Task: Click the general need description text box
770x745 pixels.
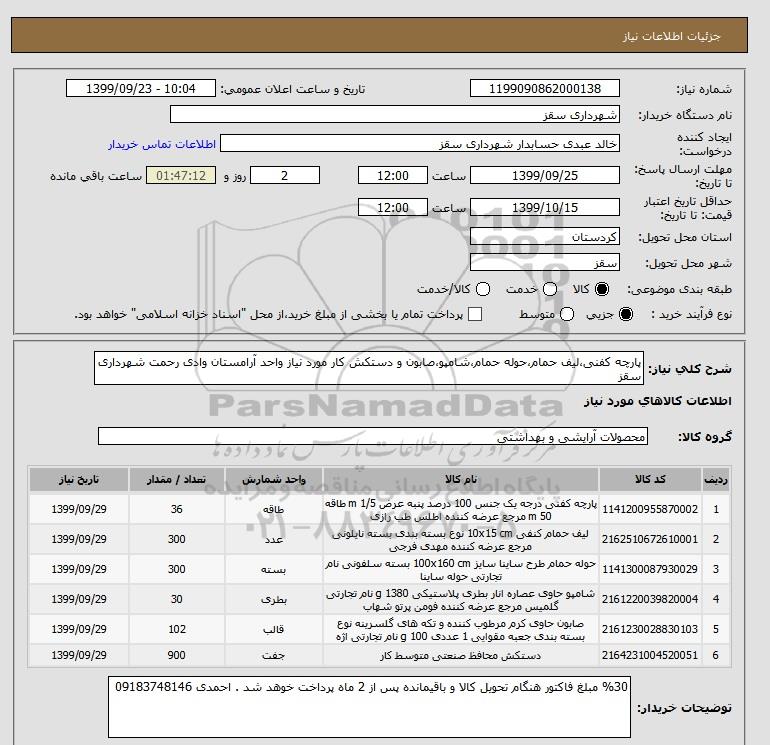Action: click(369, 368)
